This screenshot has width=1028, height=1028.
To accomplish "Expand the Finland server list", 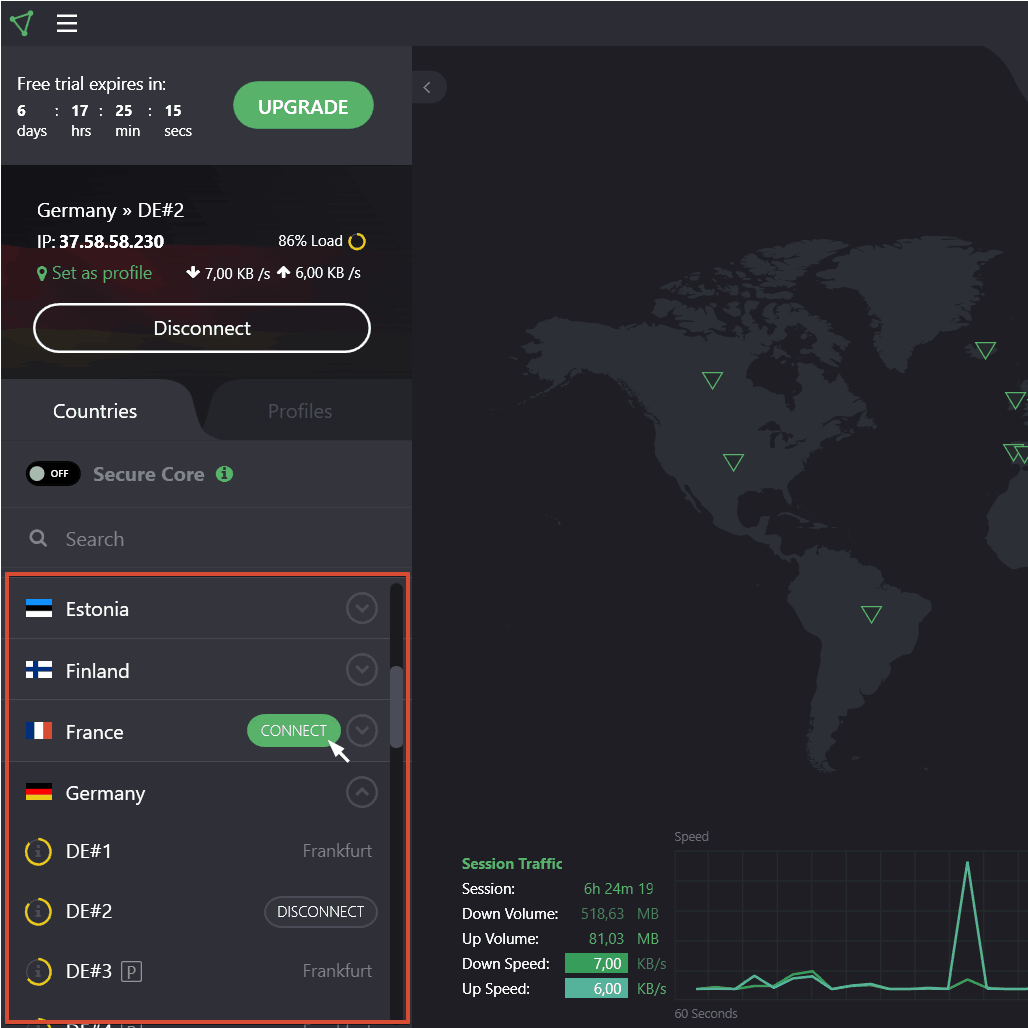I will point(362,669).
